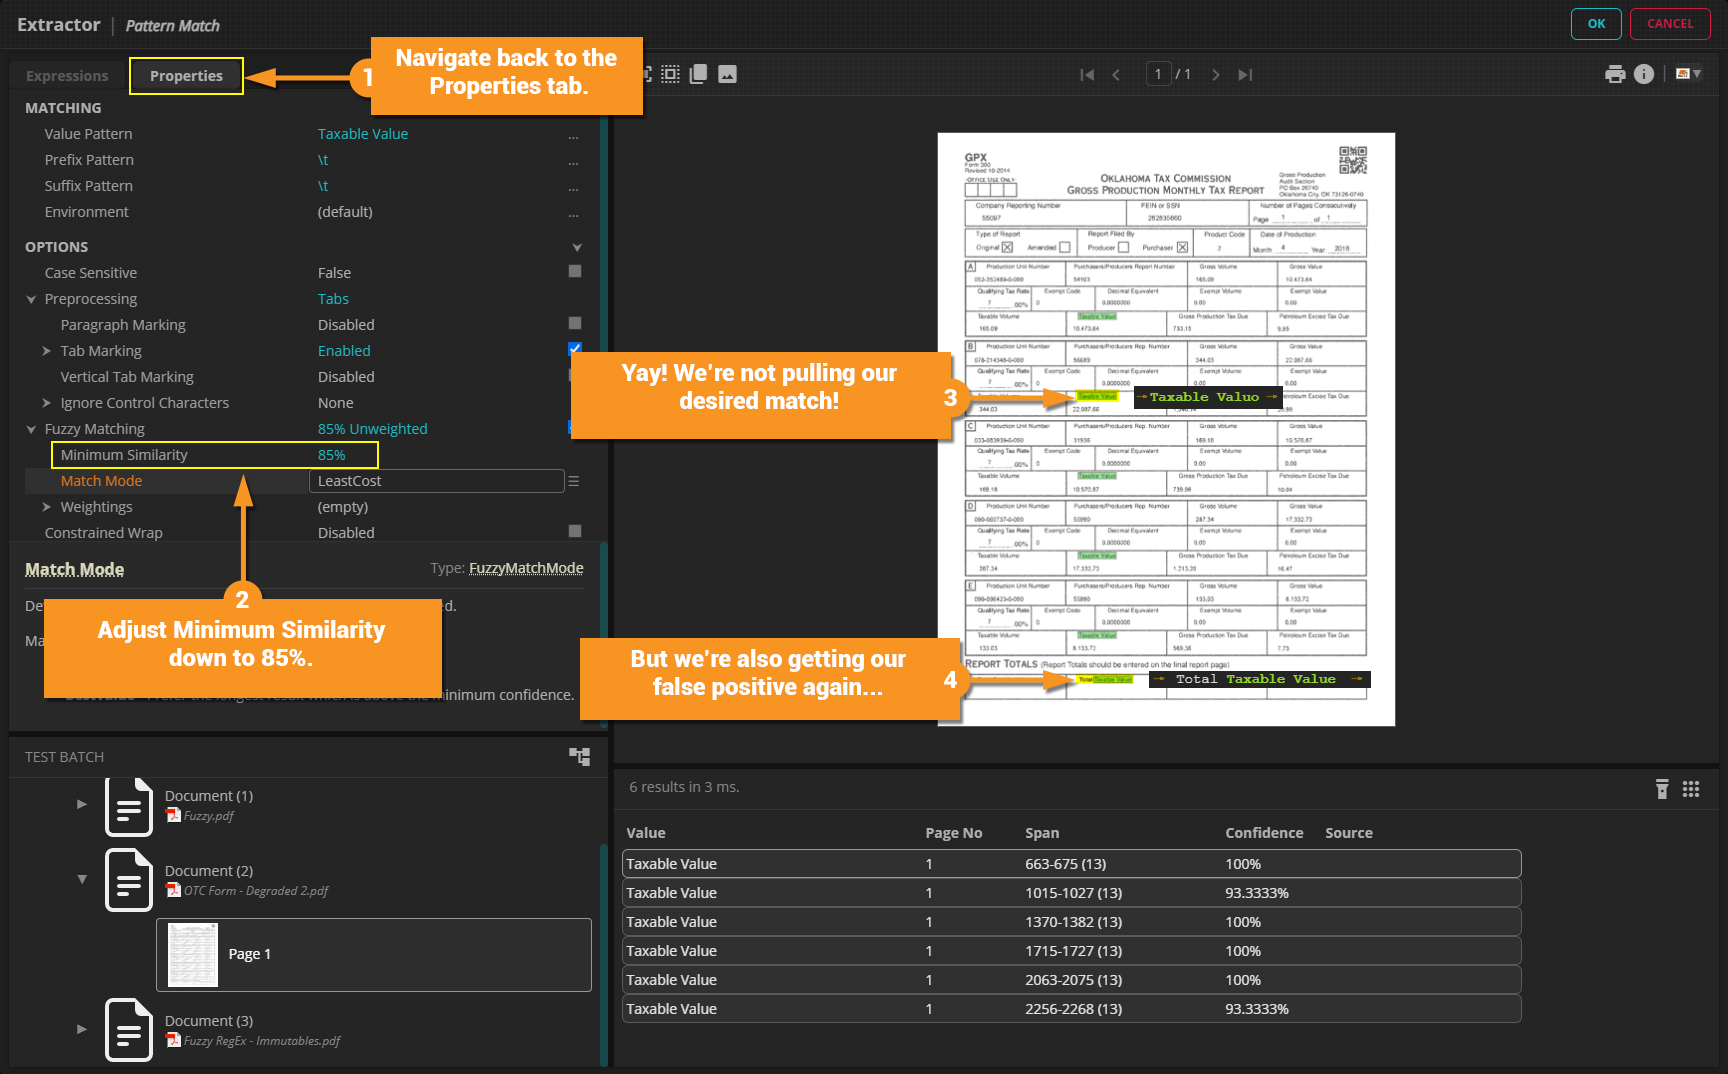Click the copy pages icon in viewer toolbar
The width and height of the screenshot is (1728, 1074).
click(x=699, y=74)
